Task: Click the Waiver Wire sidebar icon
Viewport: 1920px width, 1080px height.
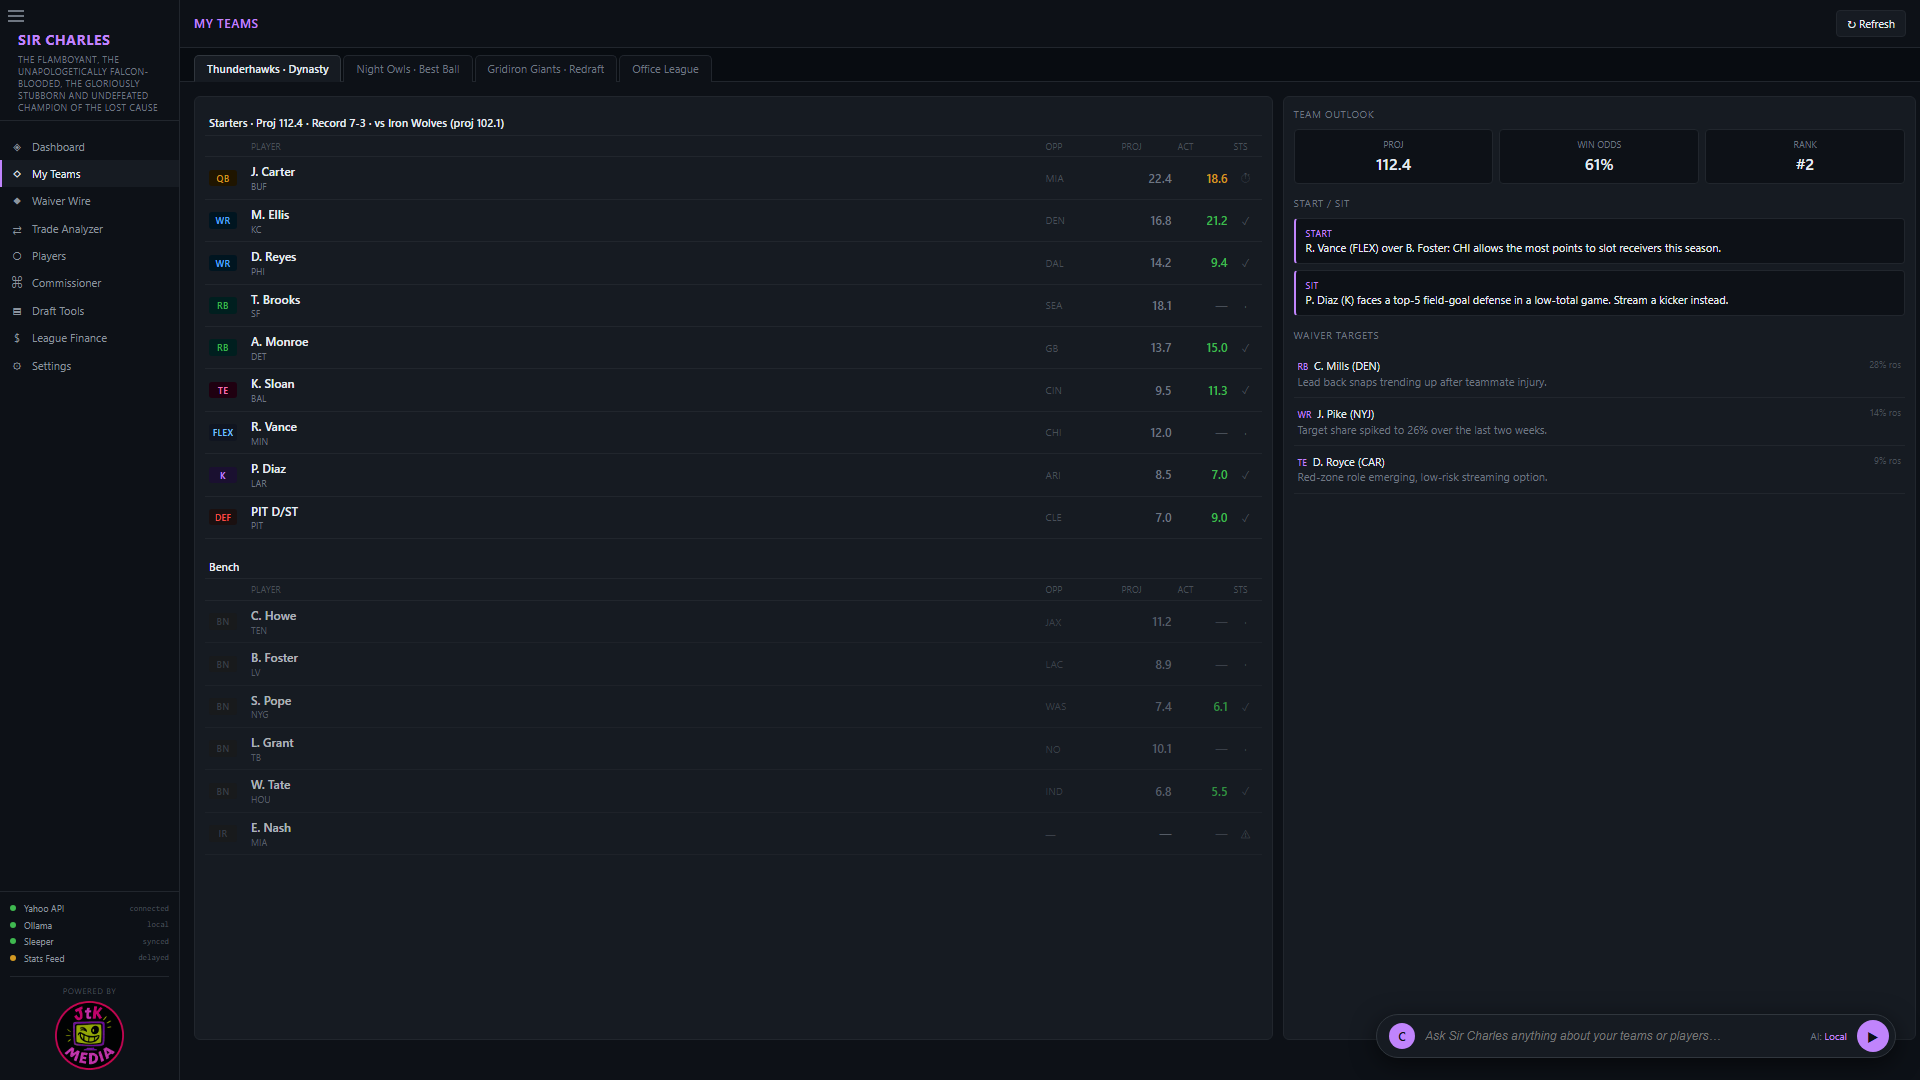Action: (x=17, y=201)
